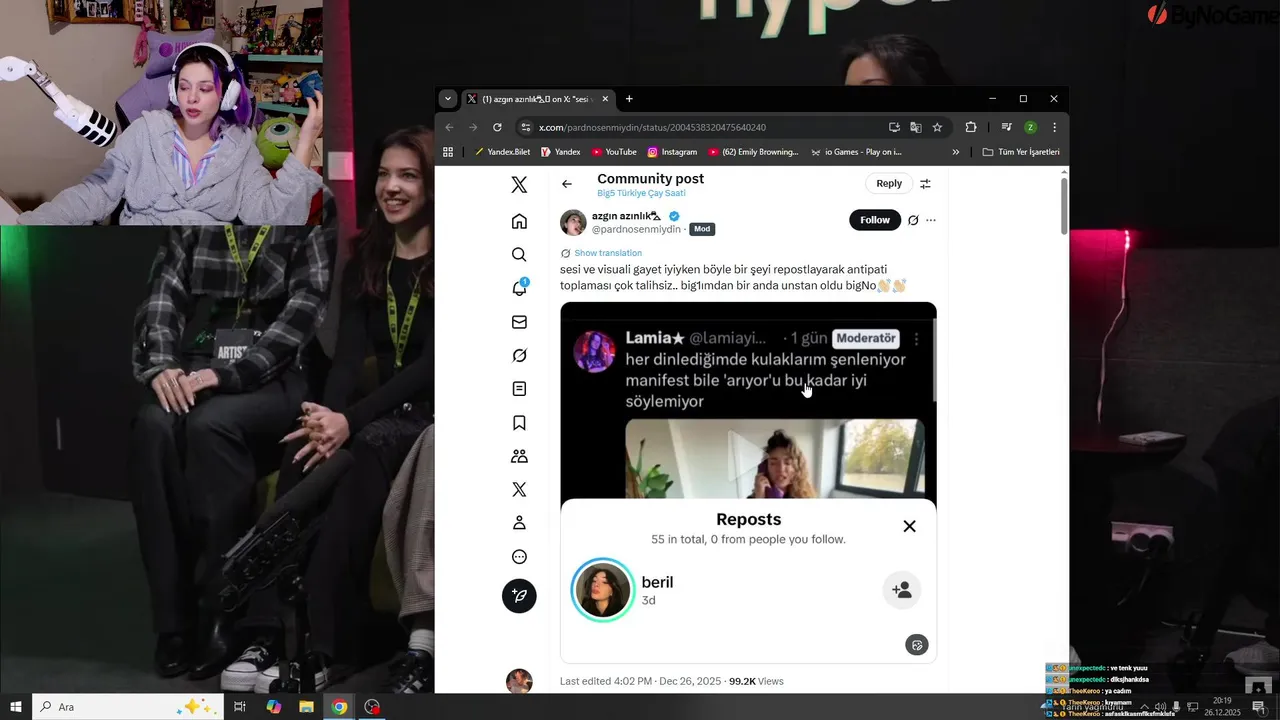
Task: Open Bookmarks in the X sidebar
Action: [519, 423]
